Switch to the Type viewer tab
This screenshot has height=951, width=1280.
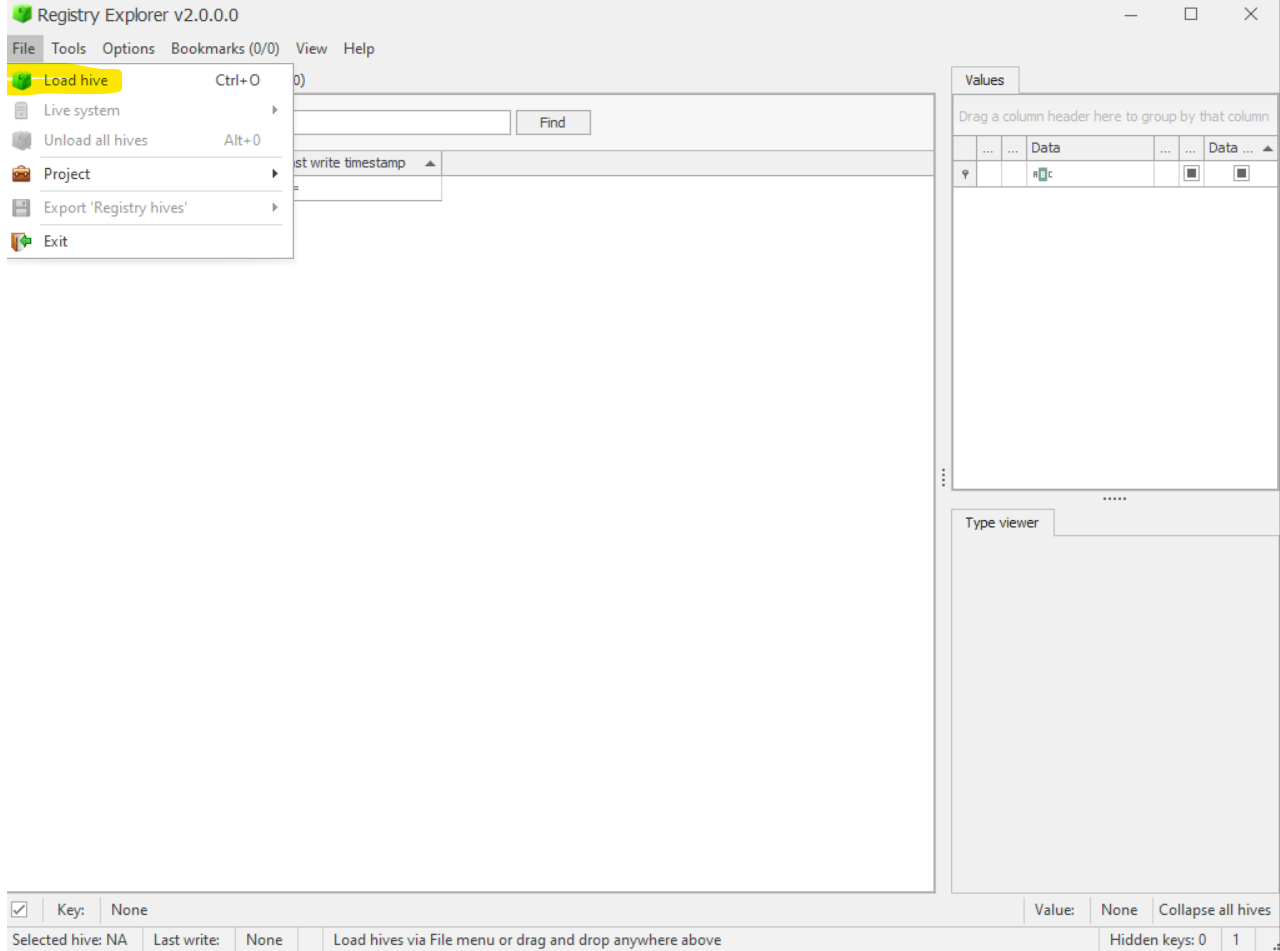(x=1002, y=522)
